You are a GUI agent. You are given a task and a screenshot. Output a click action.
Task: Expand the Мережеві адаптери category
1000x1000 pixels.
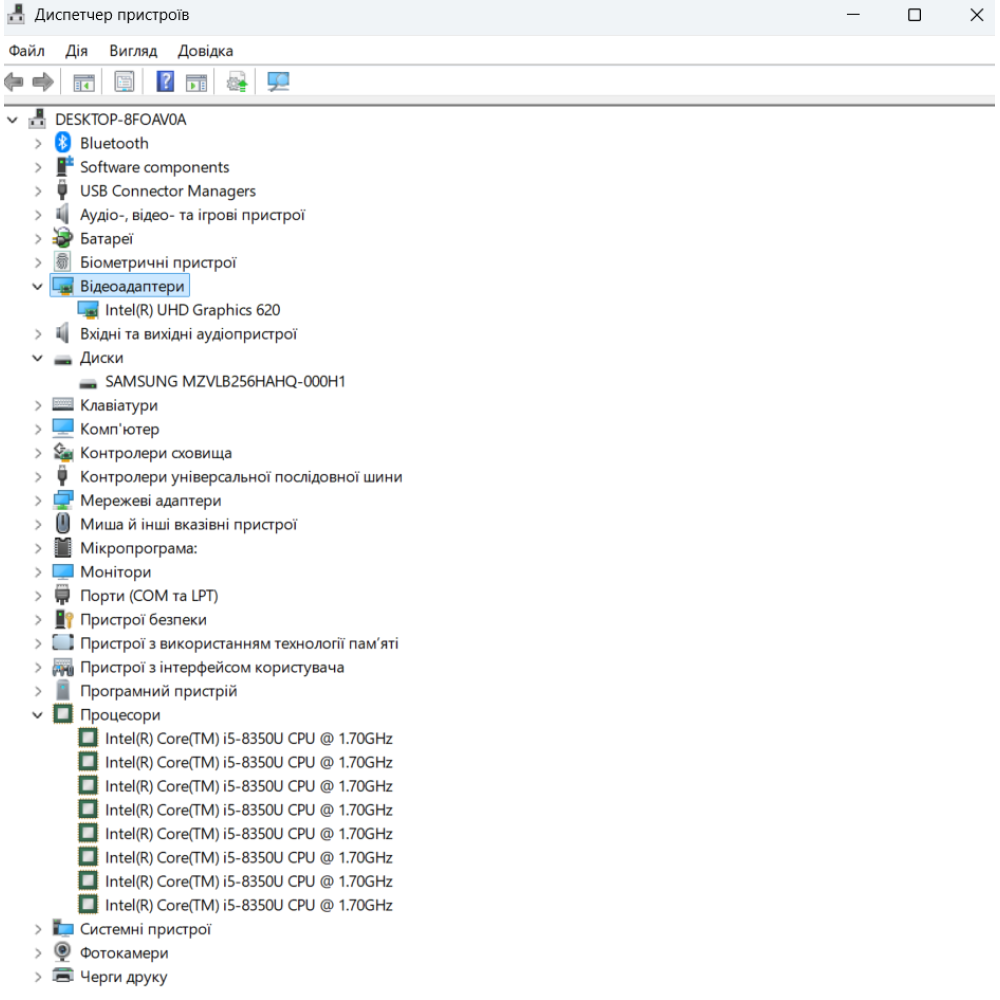point(38,501)
